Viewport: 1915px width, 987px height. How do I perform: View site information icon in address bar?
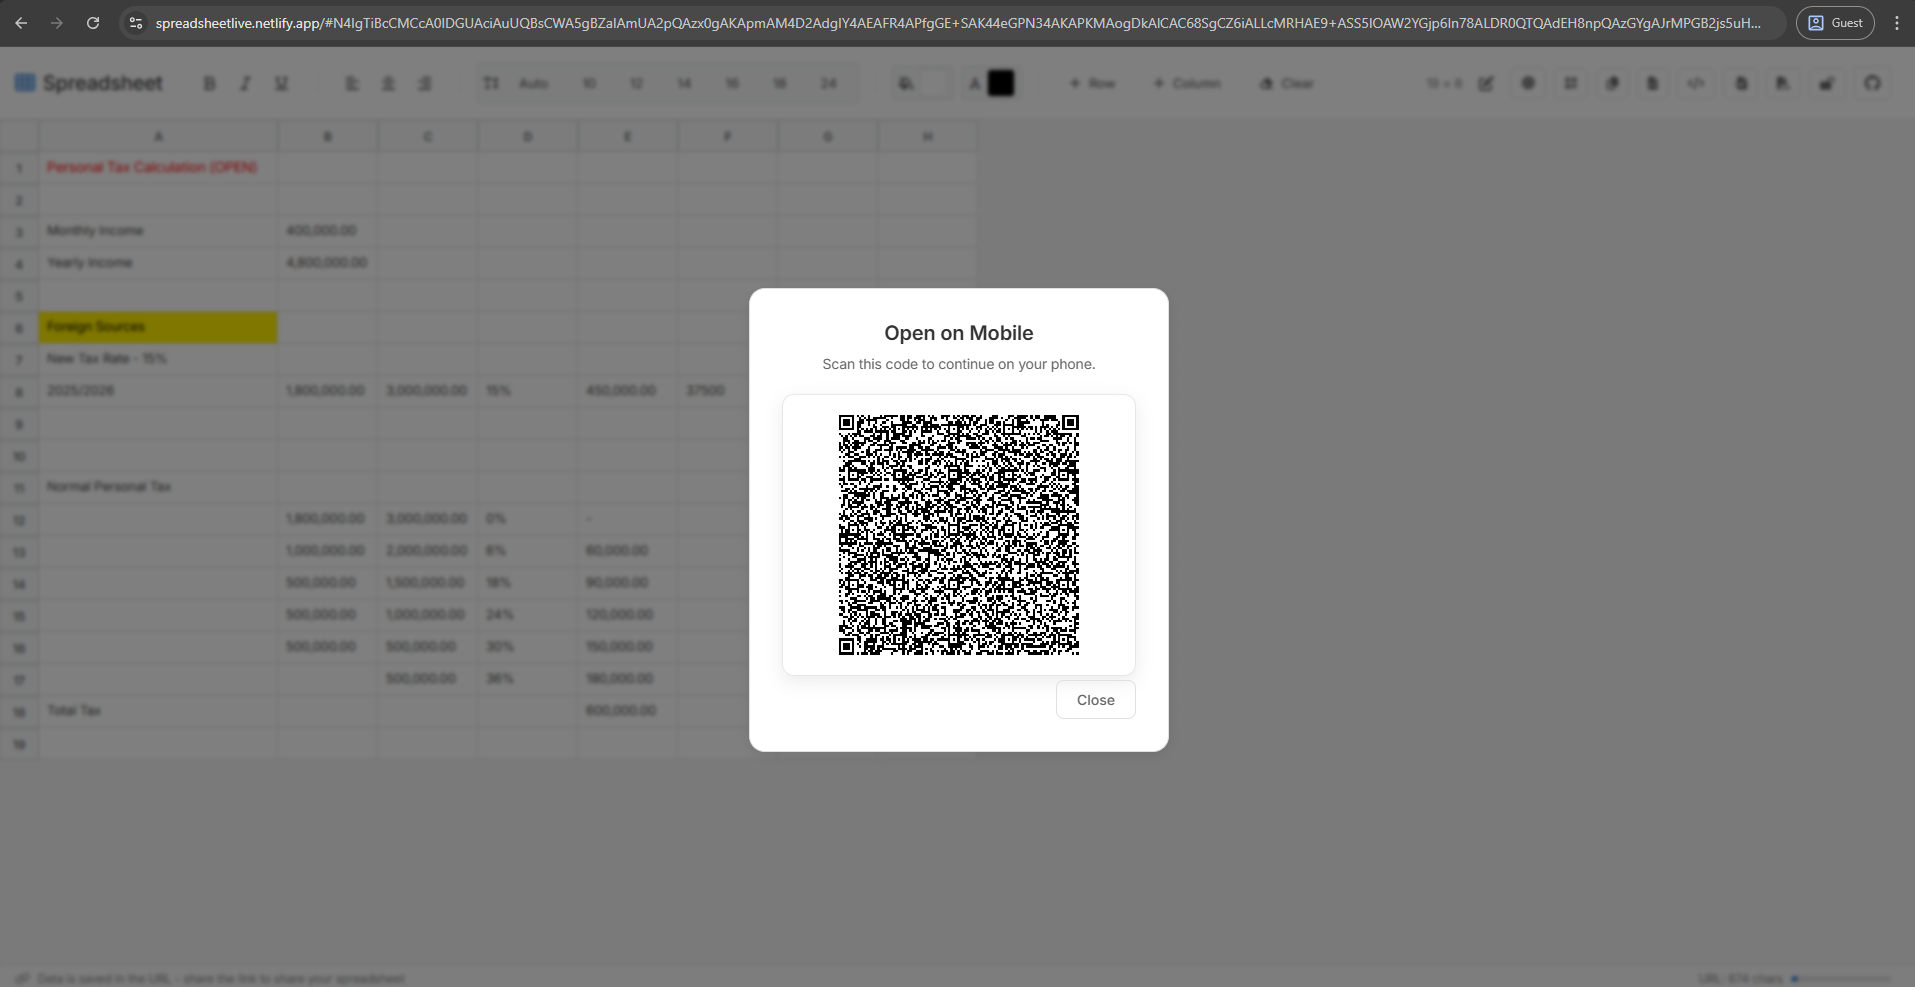tap(136, 23)
